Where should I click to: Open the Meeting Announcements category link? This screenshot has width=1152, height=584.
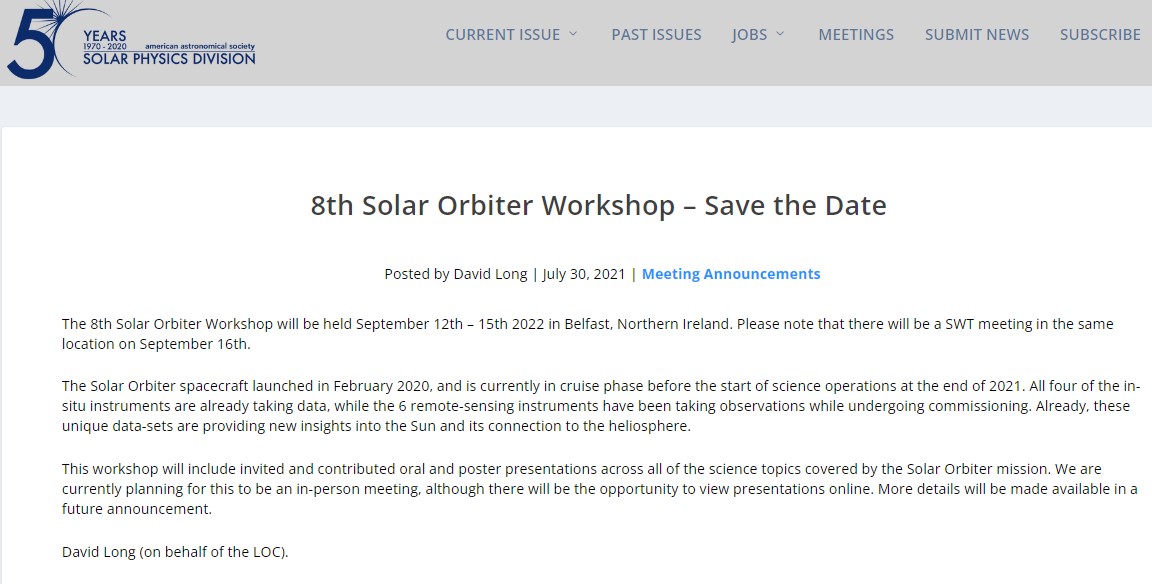pos(731,274)
